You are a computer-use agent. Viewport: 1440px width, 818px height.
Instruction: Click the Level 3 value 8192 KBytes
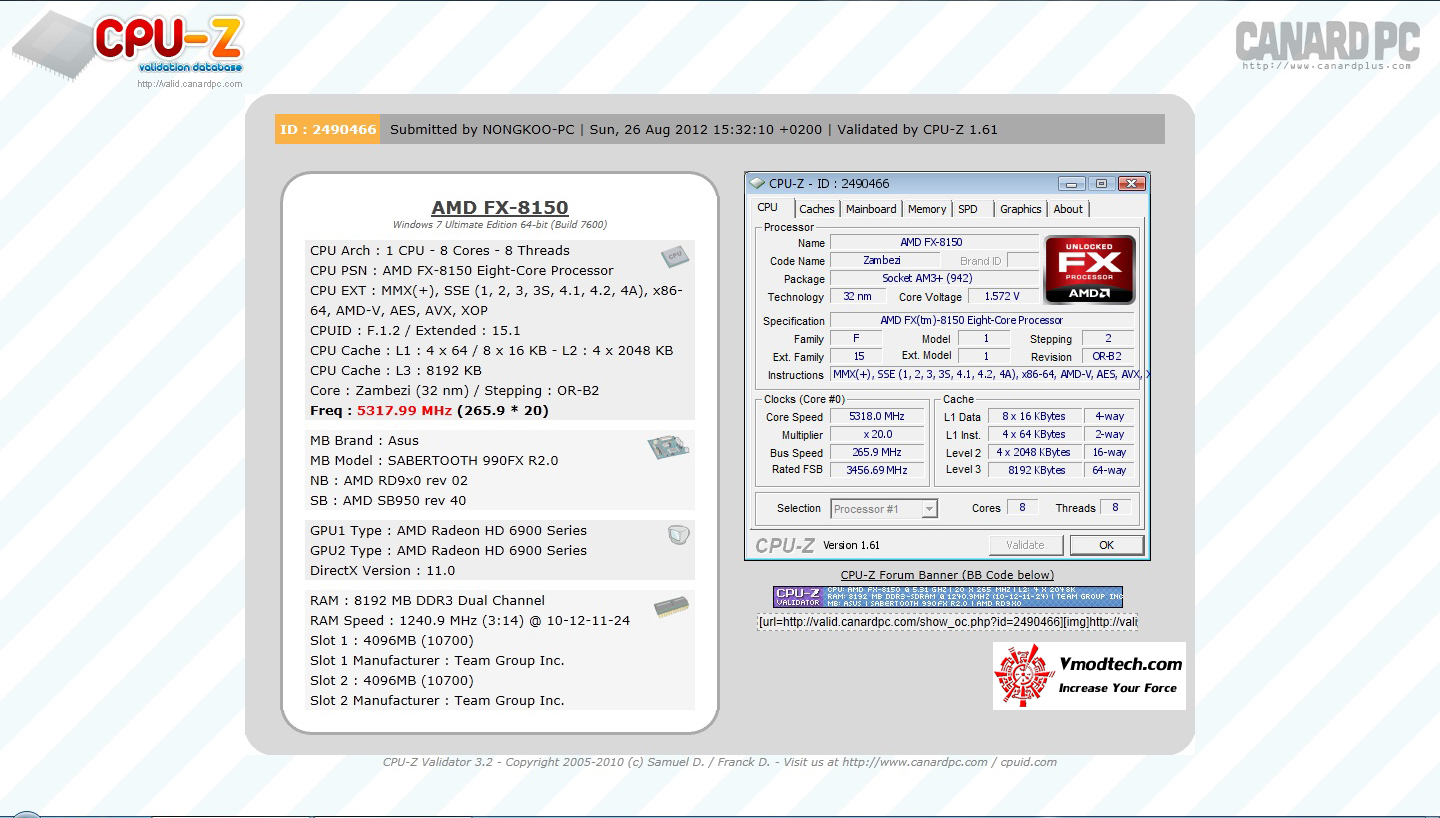pos(1033,470)
